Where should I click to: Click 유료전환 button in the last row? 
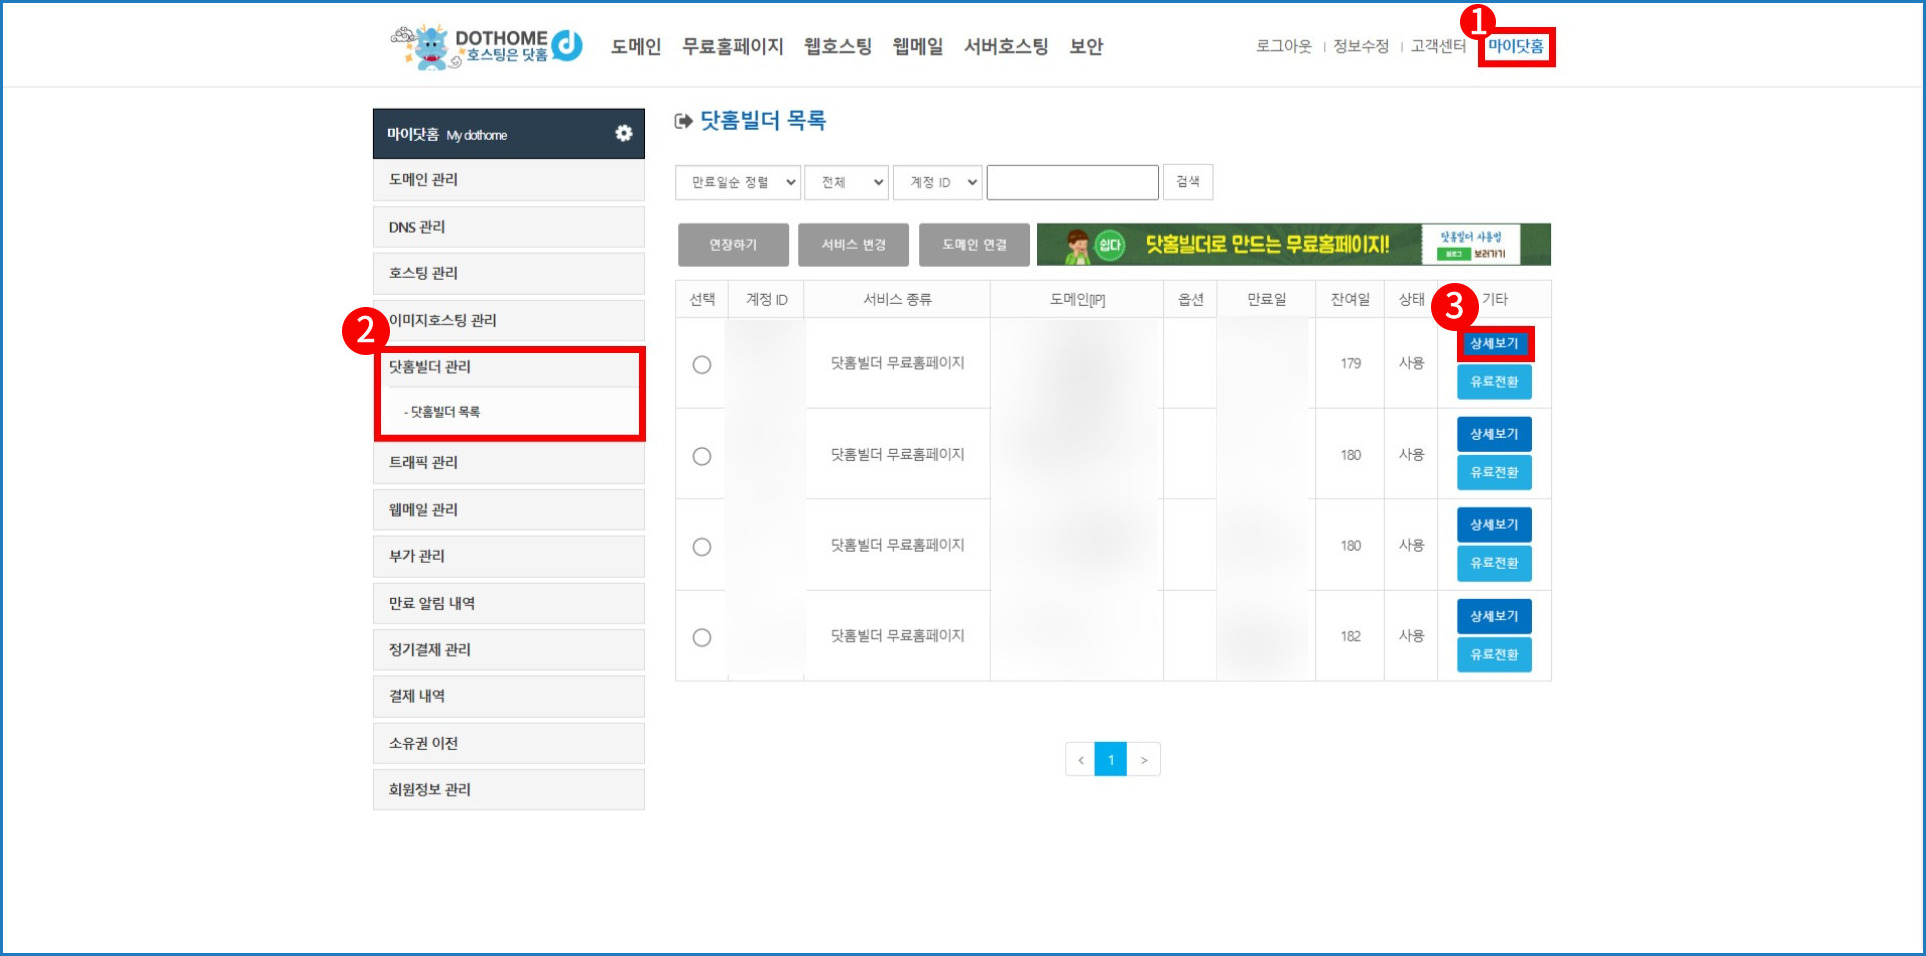coord(1494,655)
